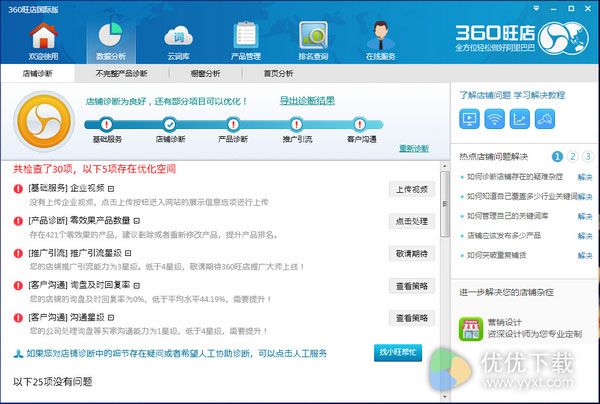
Task: Go to hot issues page 1
Action: coord(557,156)
